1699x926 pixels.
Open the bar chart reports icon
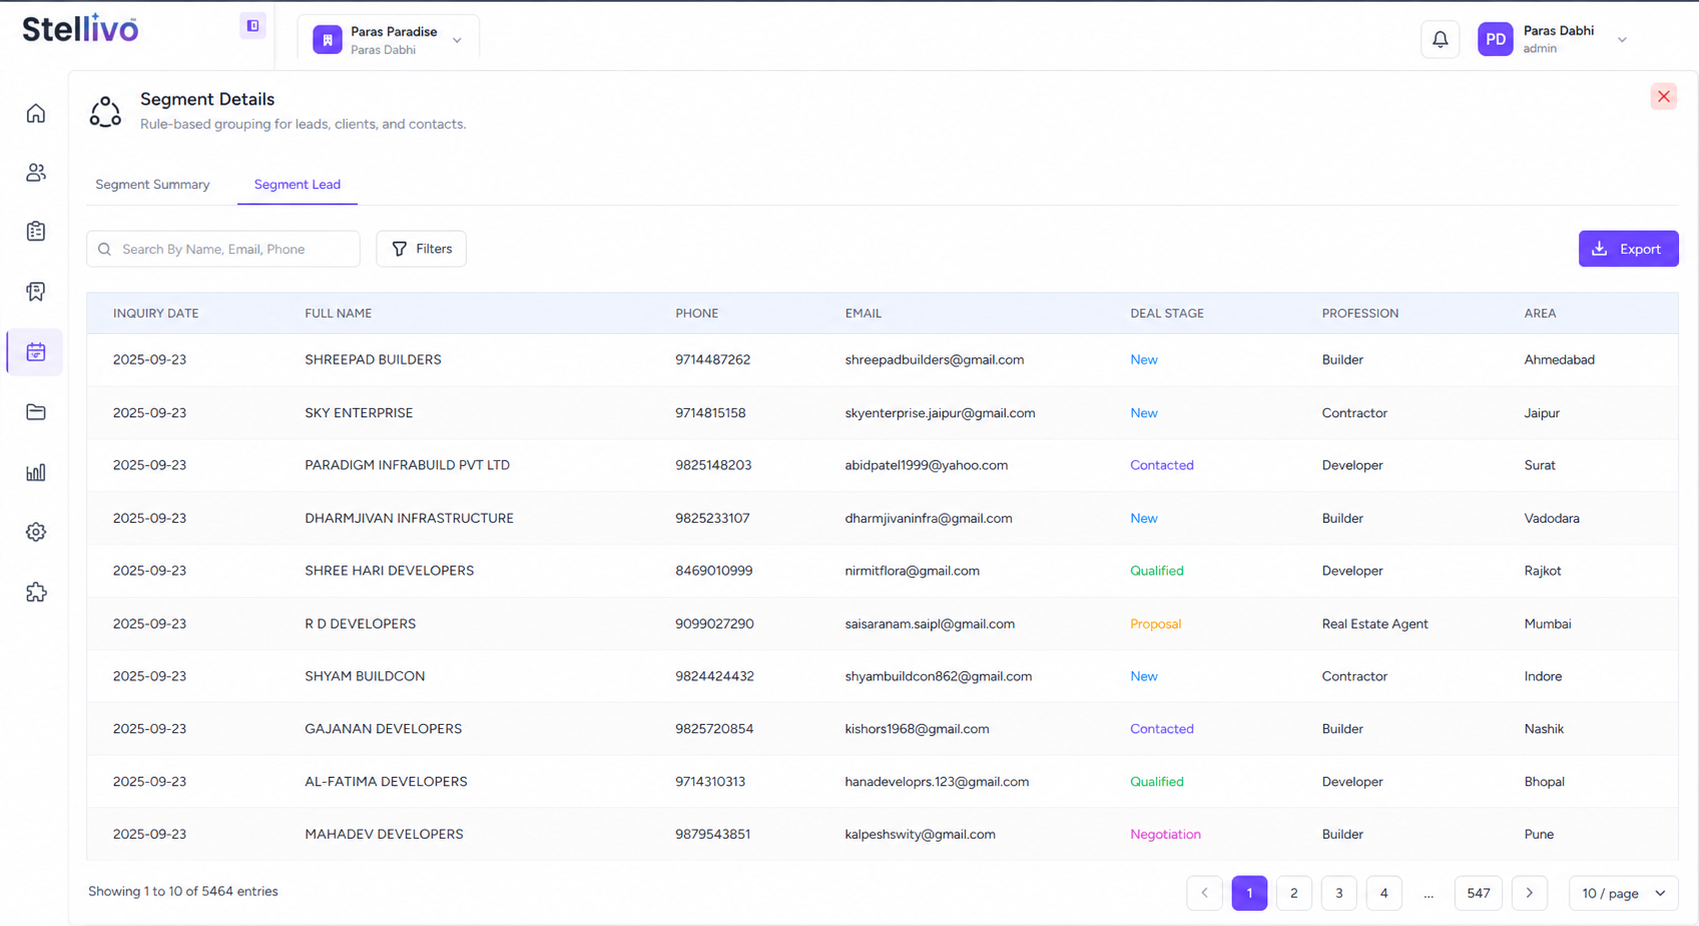(x=36, y=472)
